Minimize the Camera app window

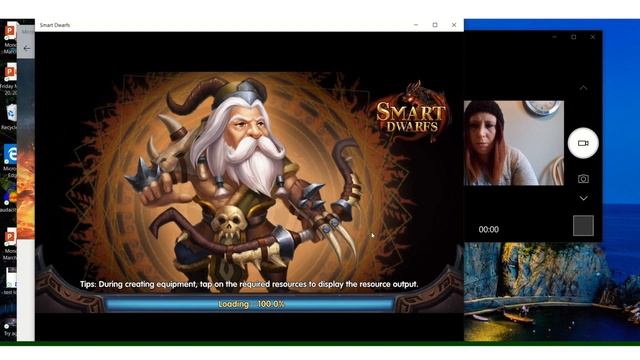pos(554,37)
